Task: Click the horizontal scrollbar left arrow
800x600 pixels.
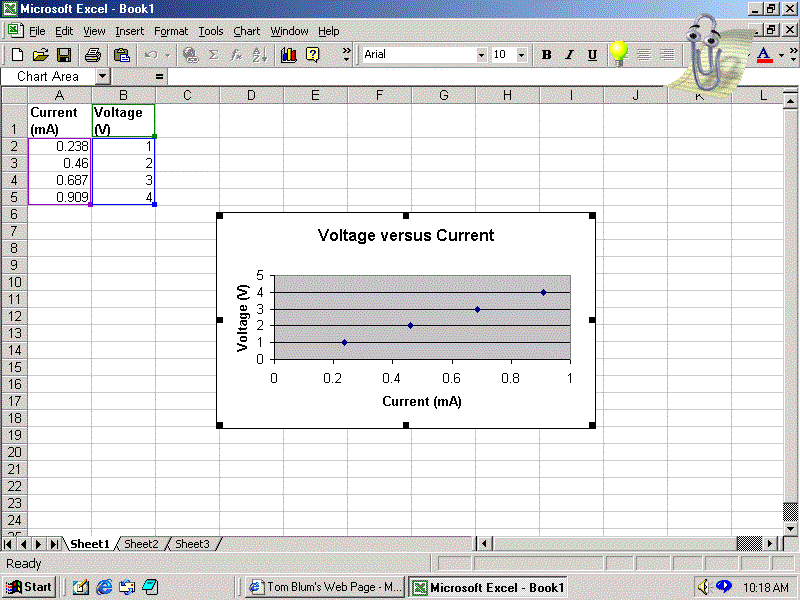Action: pos(484,544)
